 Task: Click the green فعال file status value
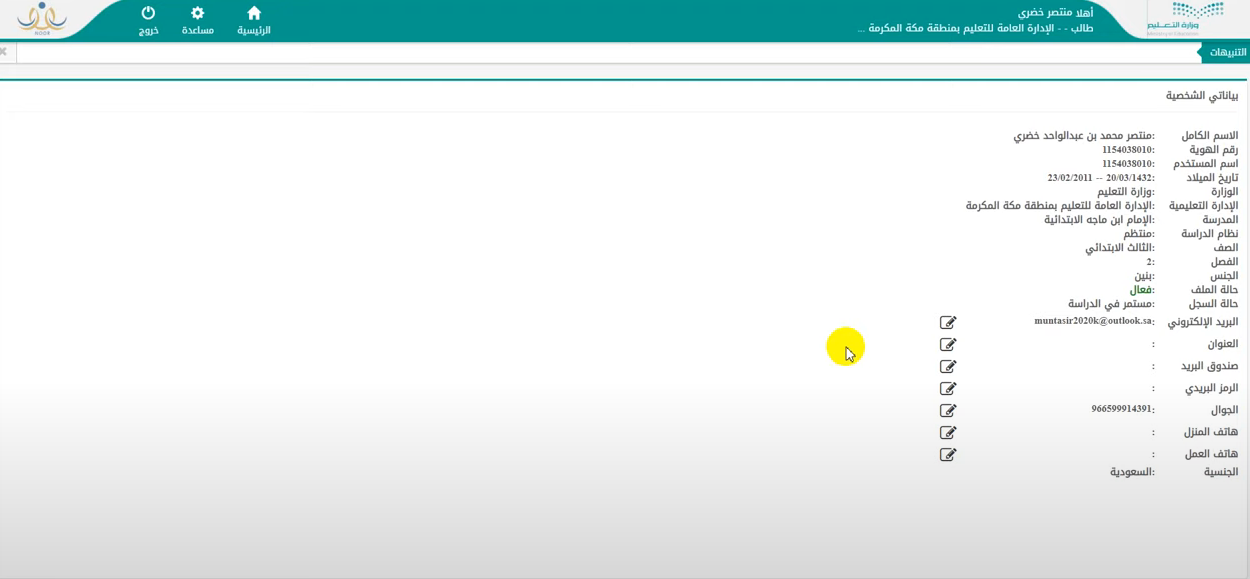pos(1141,290)
